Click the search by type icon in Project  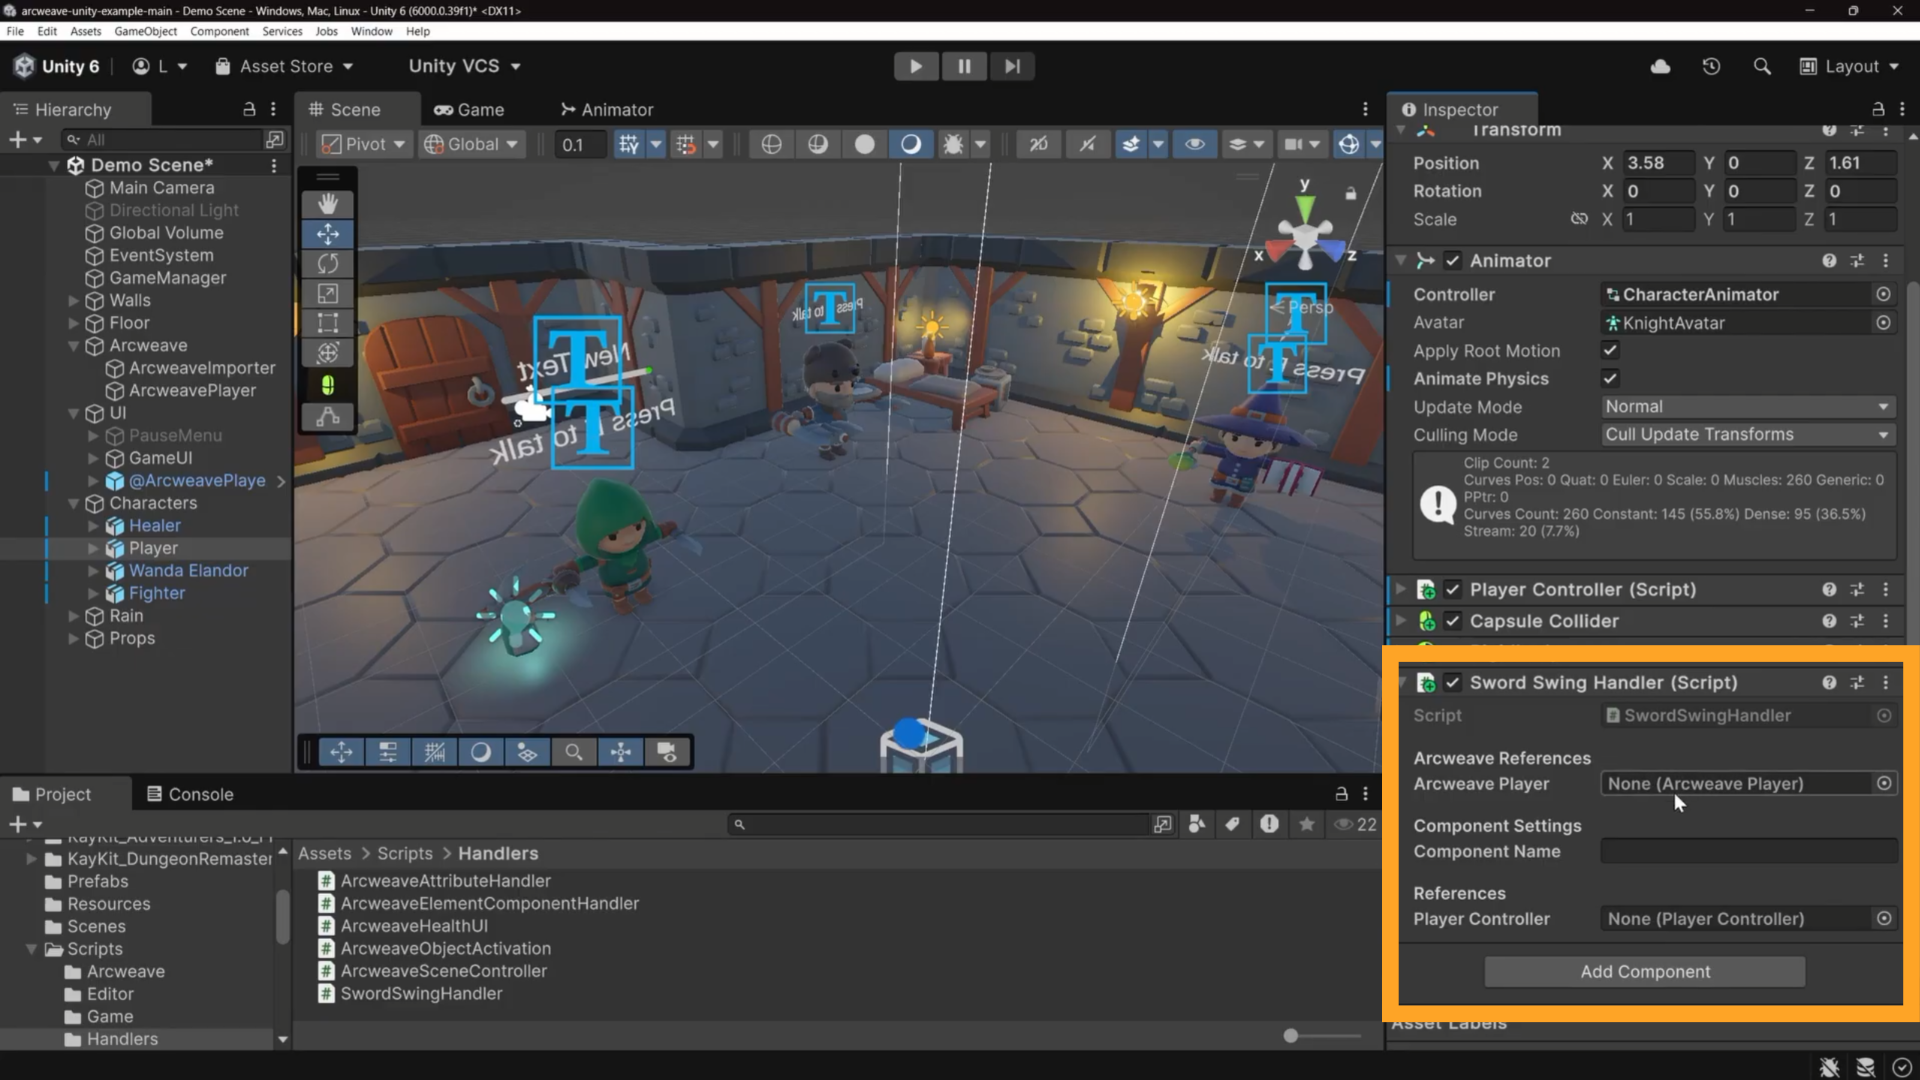pos(1197,824)
